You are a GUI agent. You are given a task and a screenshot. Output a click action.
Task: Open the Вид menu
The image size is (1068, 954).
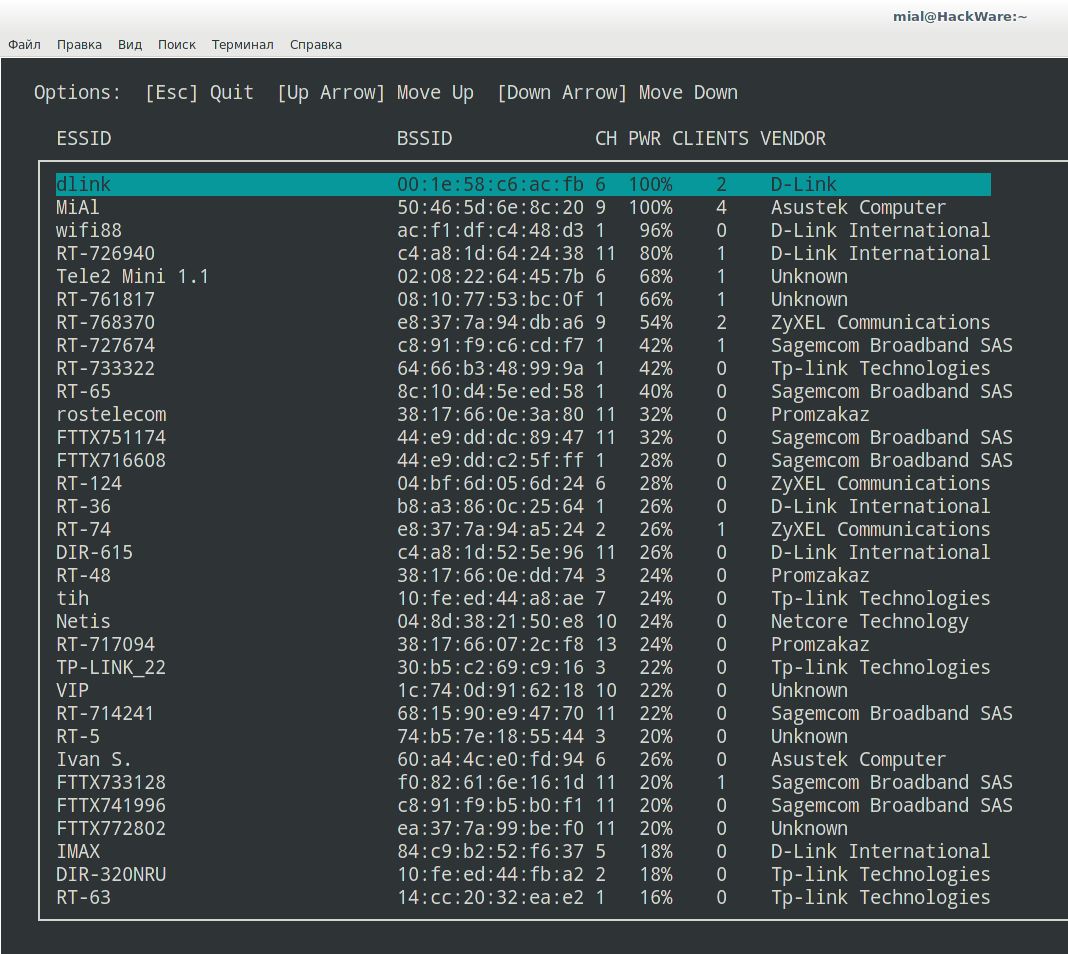(130, 45)
